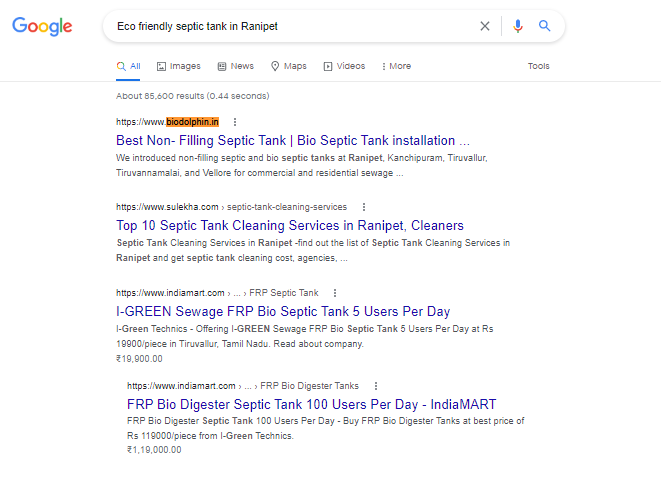
Task: Click the Google logo
Action: pyautogui.click(x=42, y=26)
